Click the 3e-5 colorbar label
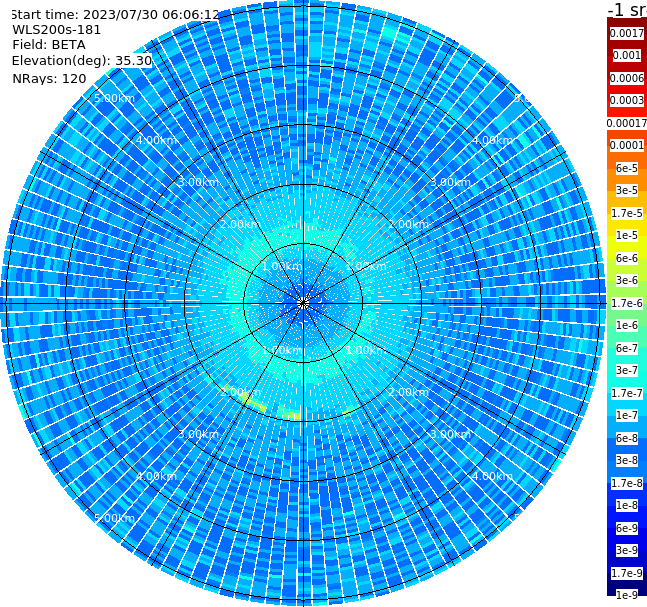 pos(627,190)
